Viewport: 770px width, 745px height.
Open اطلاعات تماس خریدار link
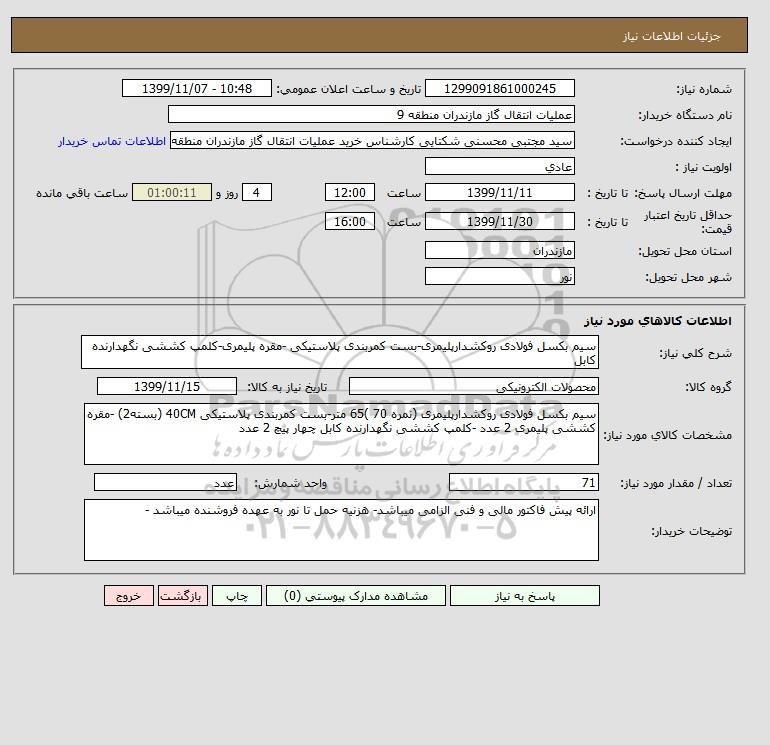[112, 141]
